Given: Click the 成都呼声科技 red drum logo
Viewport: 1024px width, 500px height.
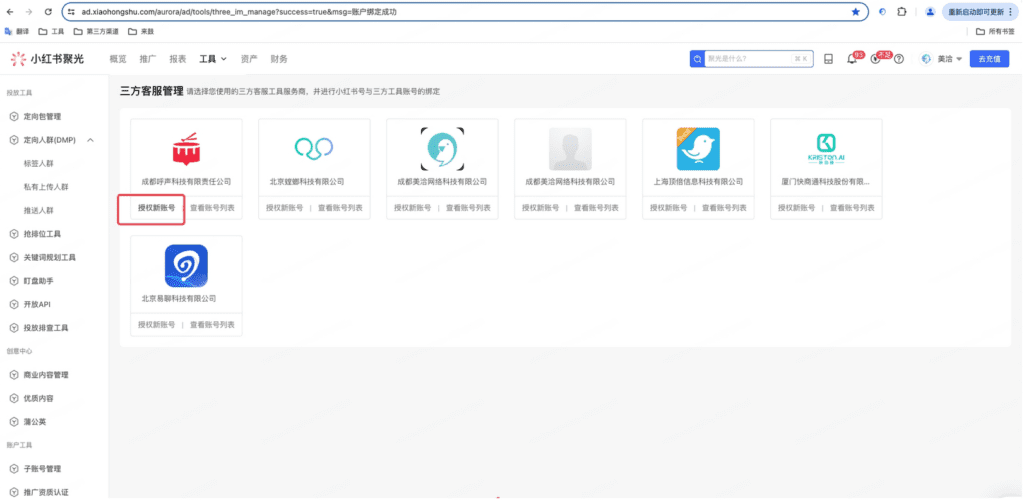Looking at the screenshot, I should click(x=186, y=149).
